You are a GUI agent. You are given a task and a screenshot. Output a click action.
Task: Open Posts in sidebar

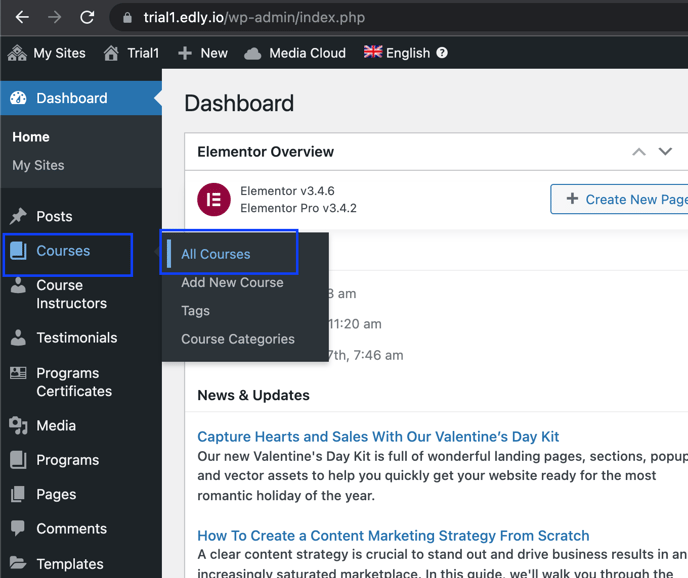[x=54, y=216]
